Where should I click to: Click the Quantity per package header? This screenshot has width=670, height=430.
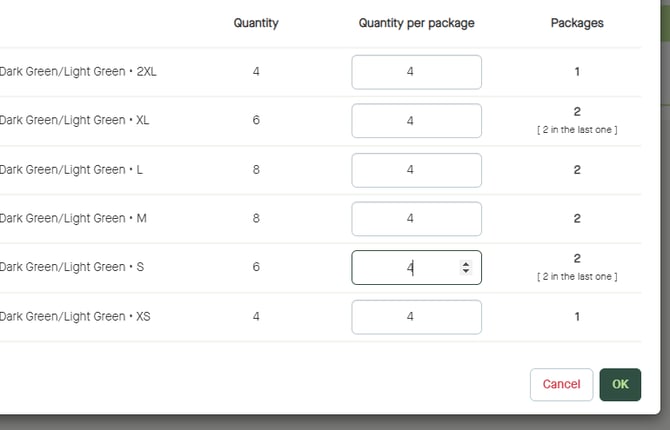tap(416, 23)
